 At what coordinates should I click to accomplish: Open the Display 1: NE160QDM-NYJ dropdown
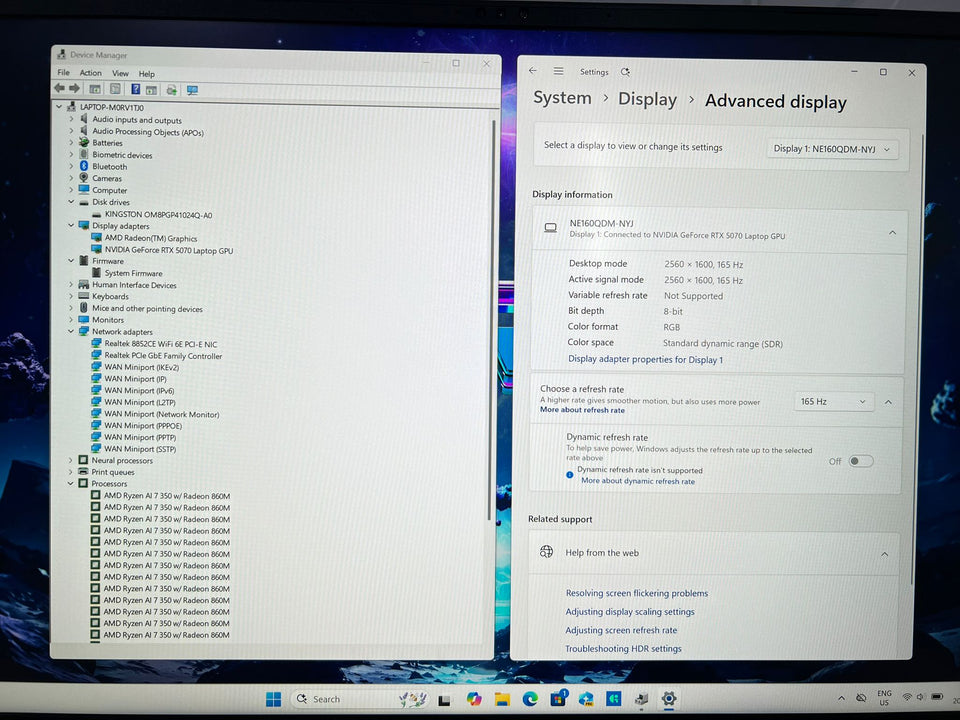[832, 149]
